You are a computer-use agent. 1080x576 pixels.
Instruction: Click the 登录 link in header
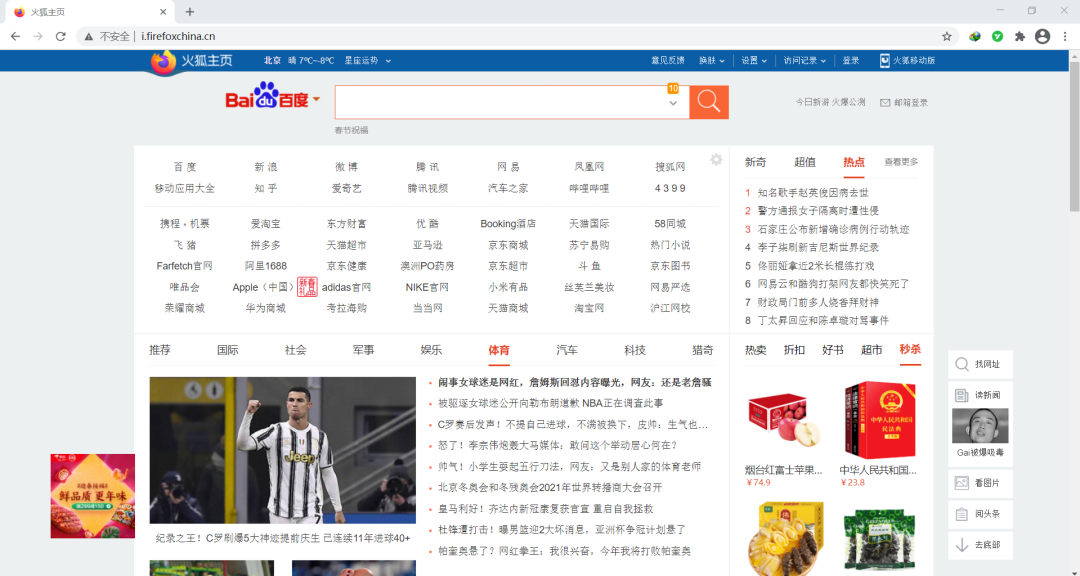[851, 61]
